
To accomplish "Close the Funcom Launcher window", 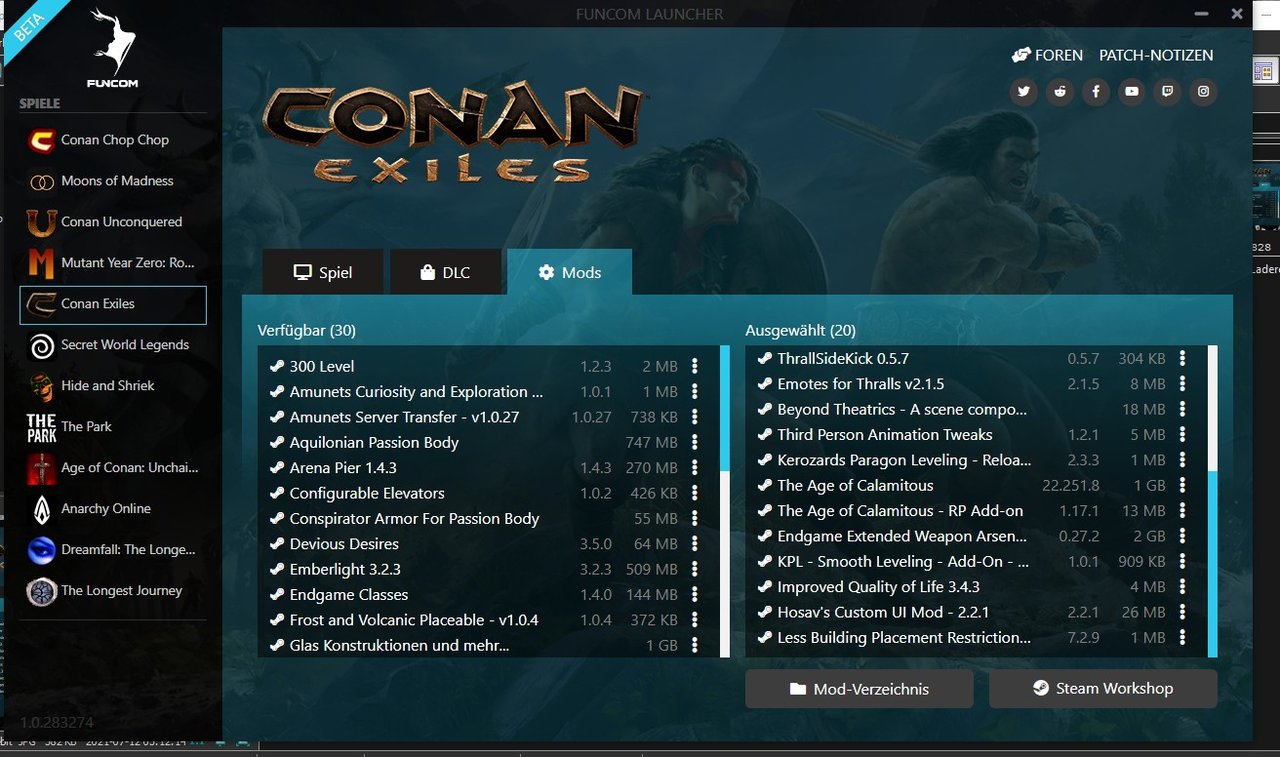I will [x=1237, y=14].
